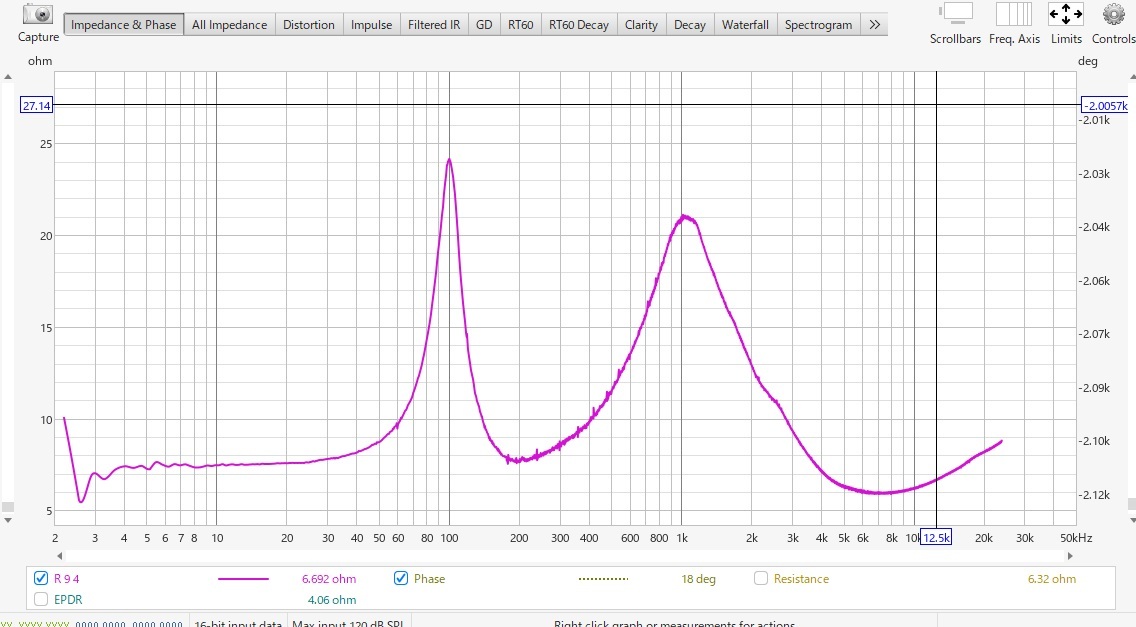This screenshot has width=1136, height=627.
Task: Disable the Phase trace checkbox
Action: click(401, 578)
